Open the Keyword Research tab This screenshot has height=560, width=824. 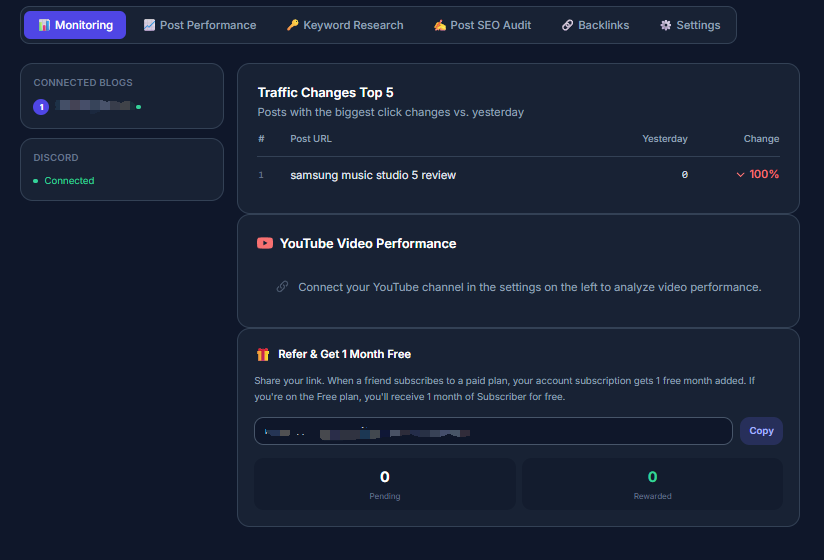[x=345, y=25]
